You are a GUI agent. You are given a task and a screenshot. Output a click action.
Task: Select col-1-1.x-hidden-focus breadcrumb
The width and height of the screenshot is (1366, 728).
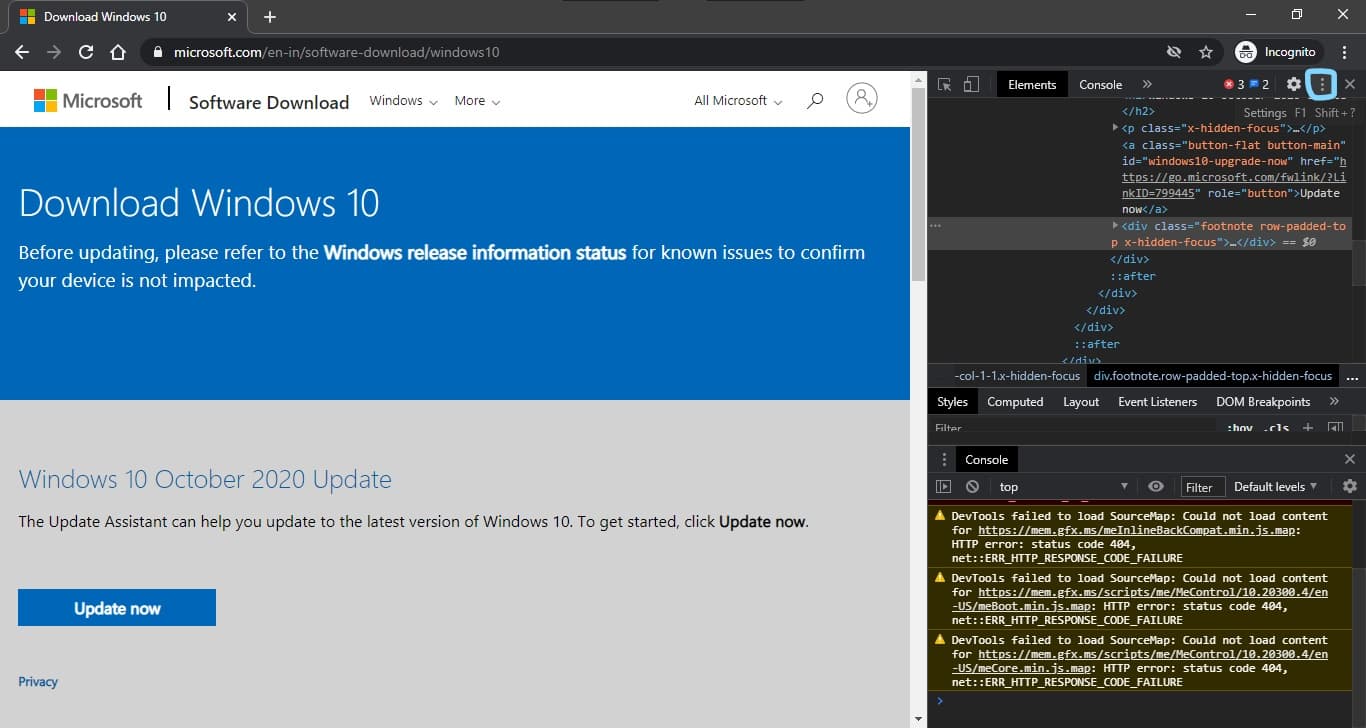coord(1017,376)
